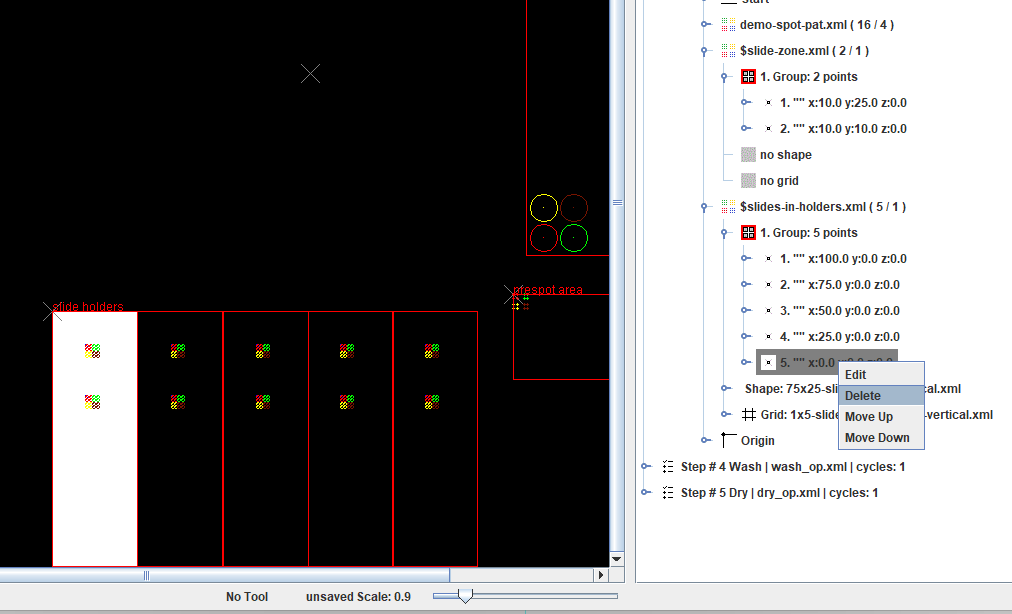The width and height of the screenshot is (1012, 614).
Task: Choose Delete from the context menu
Action: pos(863,396)
